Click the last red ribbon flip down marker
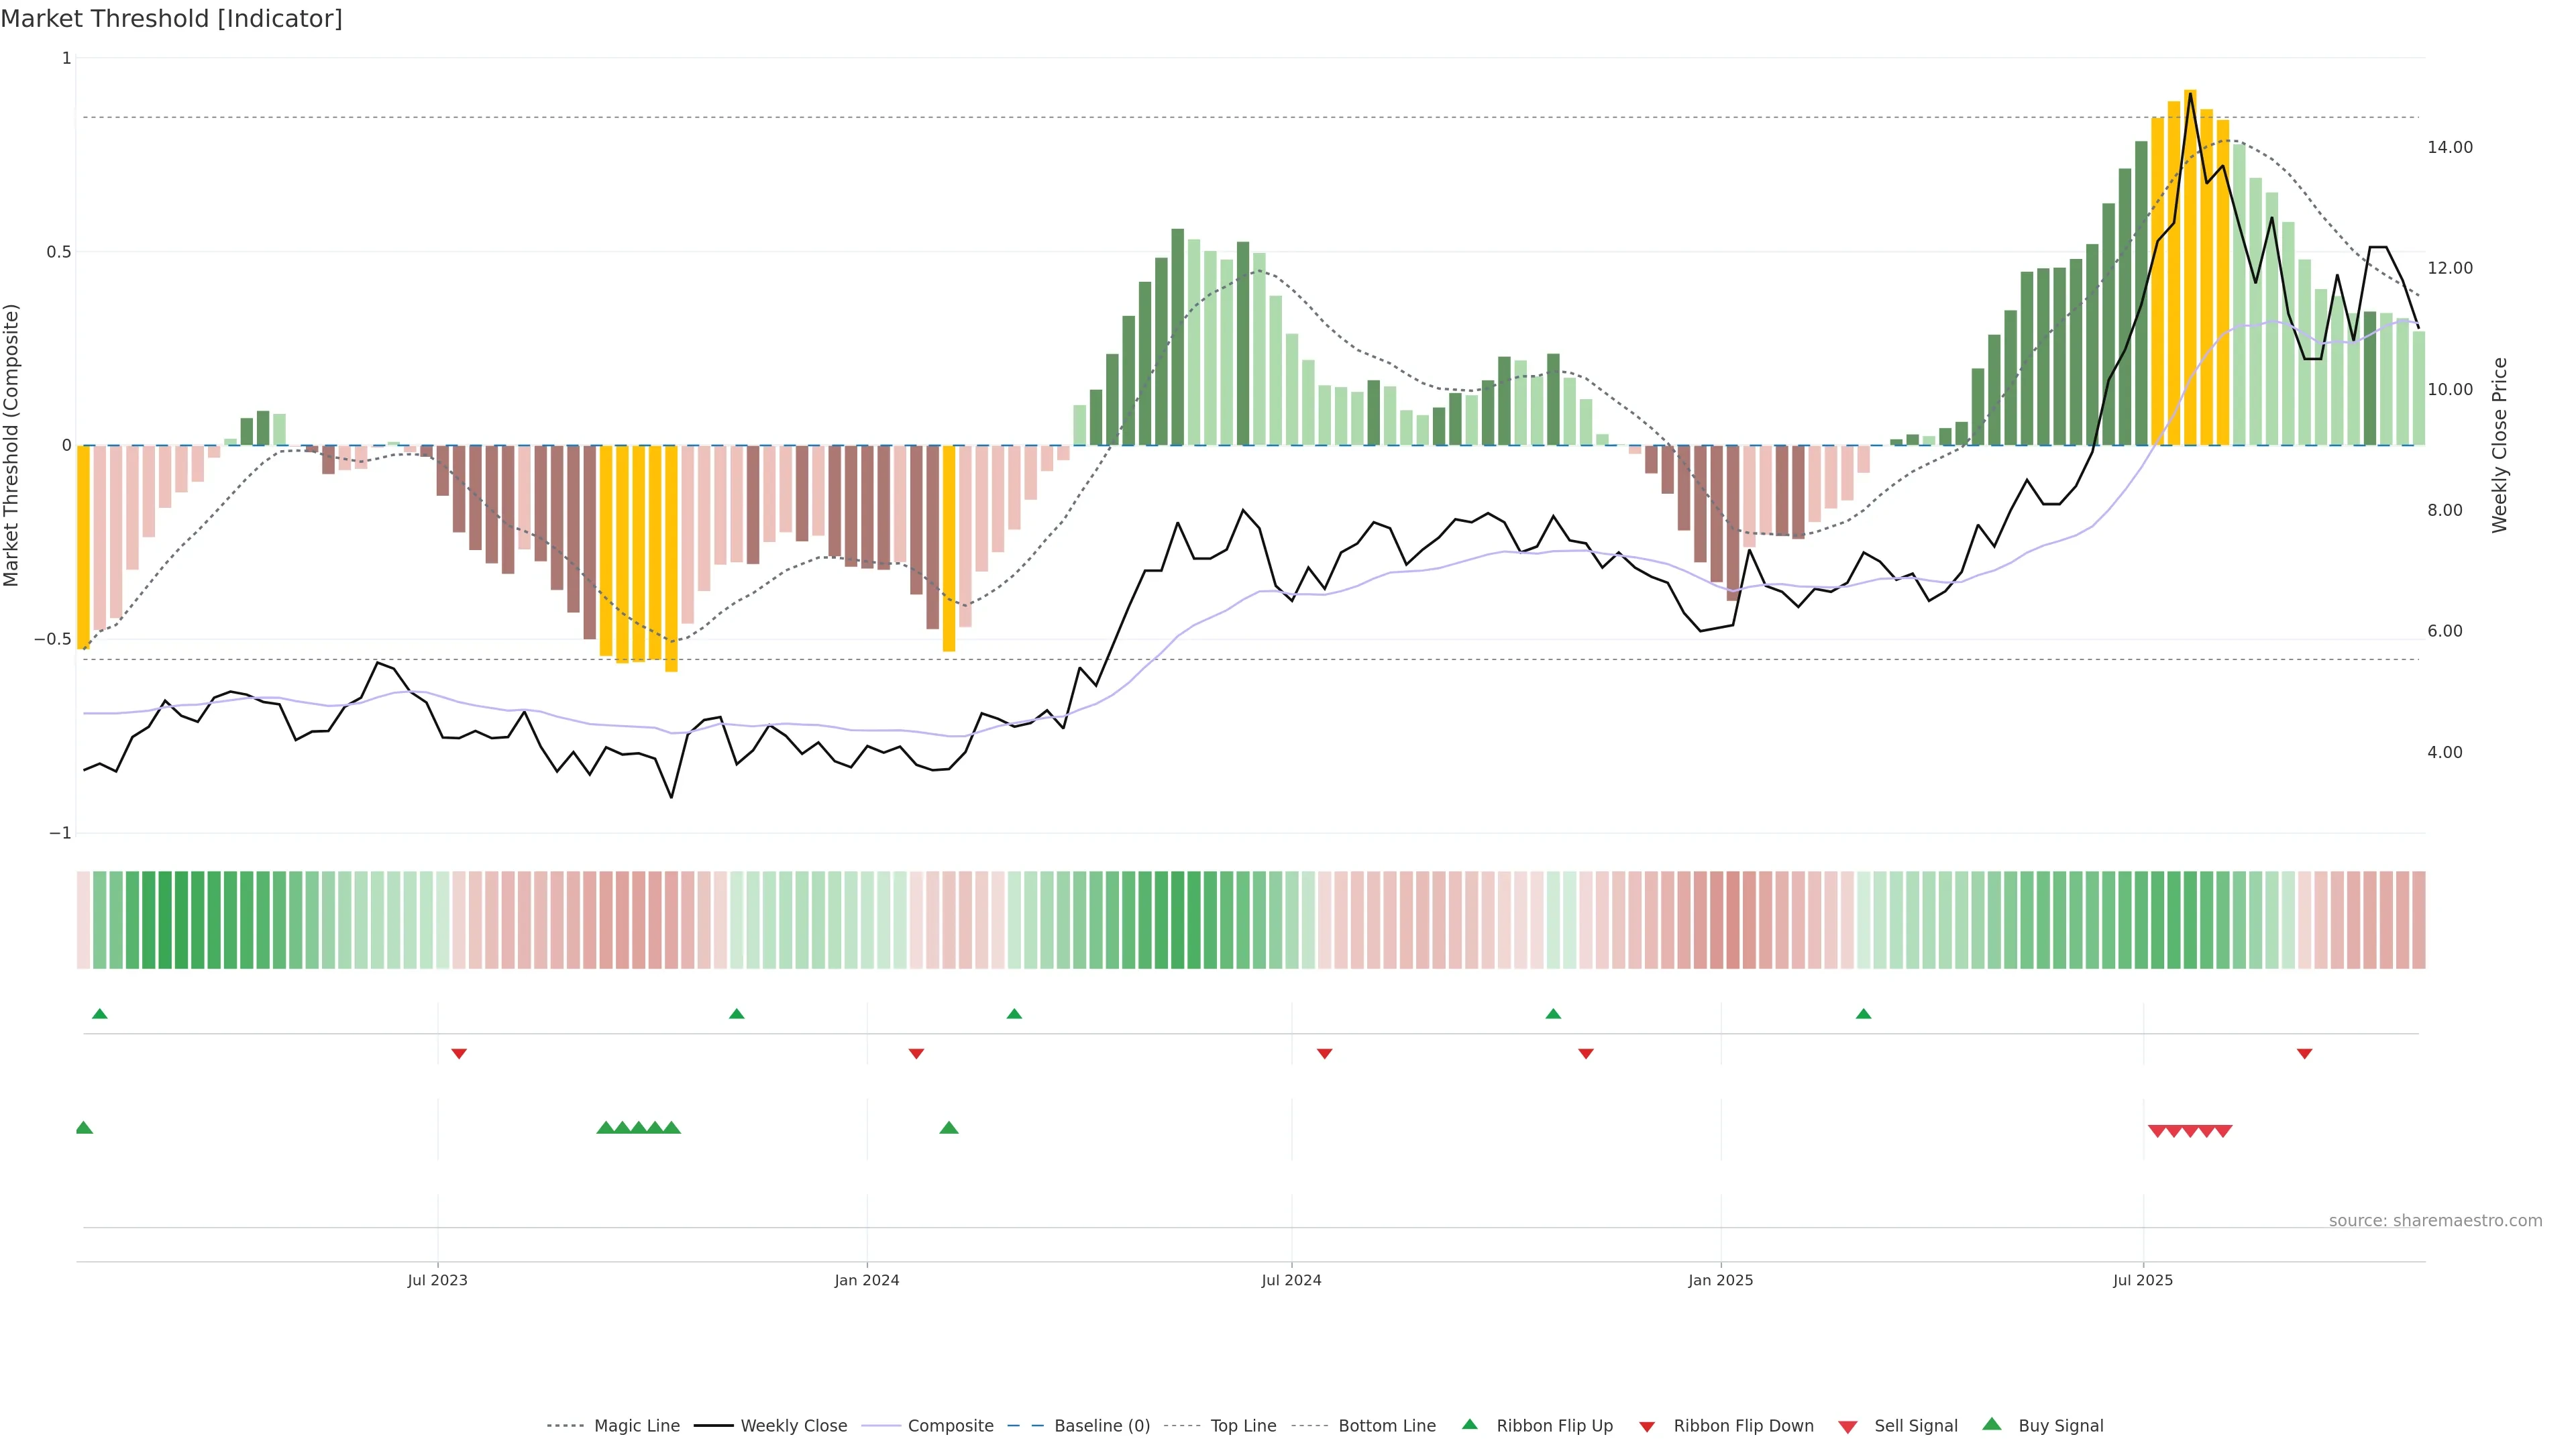The height and width of the screenshot is (1449, 2576). 2304,1054
